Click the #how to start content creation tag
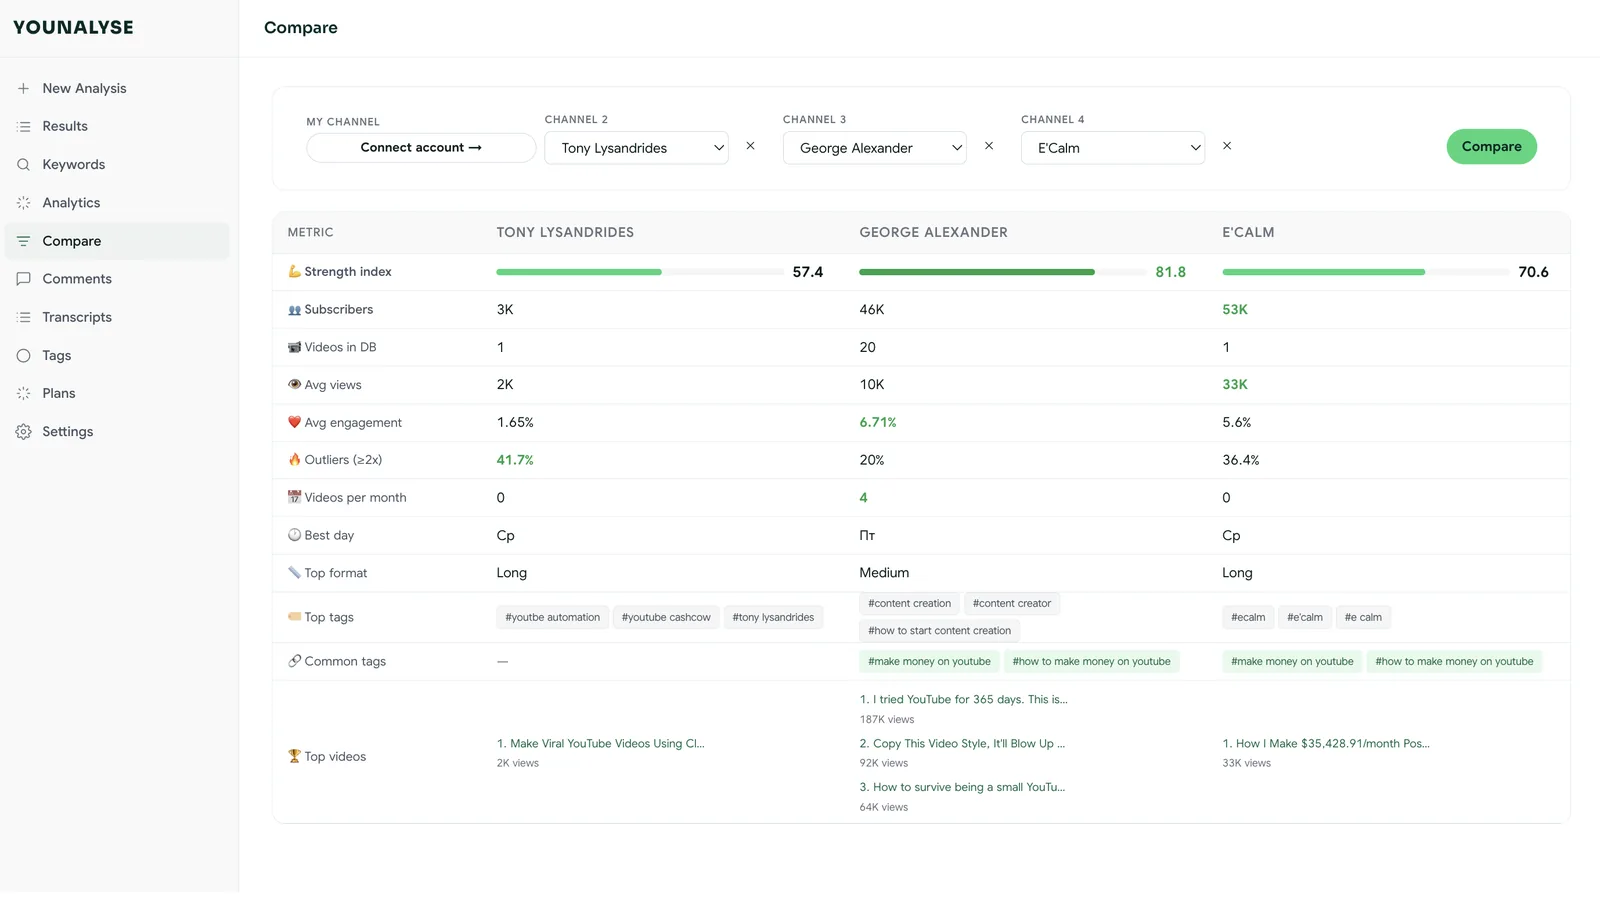This screenshot has height=900, width=1600. tap(939, 631)
